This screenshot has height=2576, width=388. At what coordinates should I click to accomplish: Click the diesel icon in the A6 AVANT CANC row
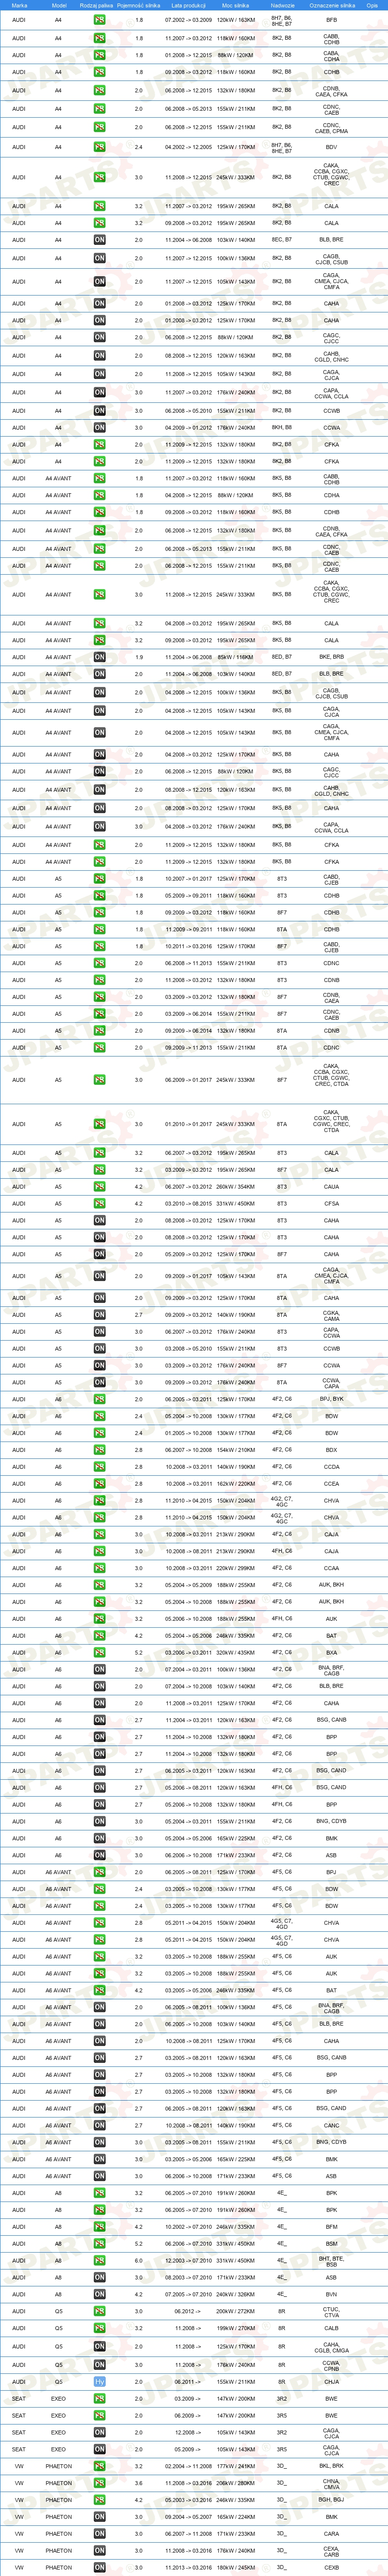[x=99, y=2126]
